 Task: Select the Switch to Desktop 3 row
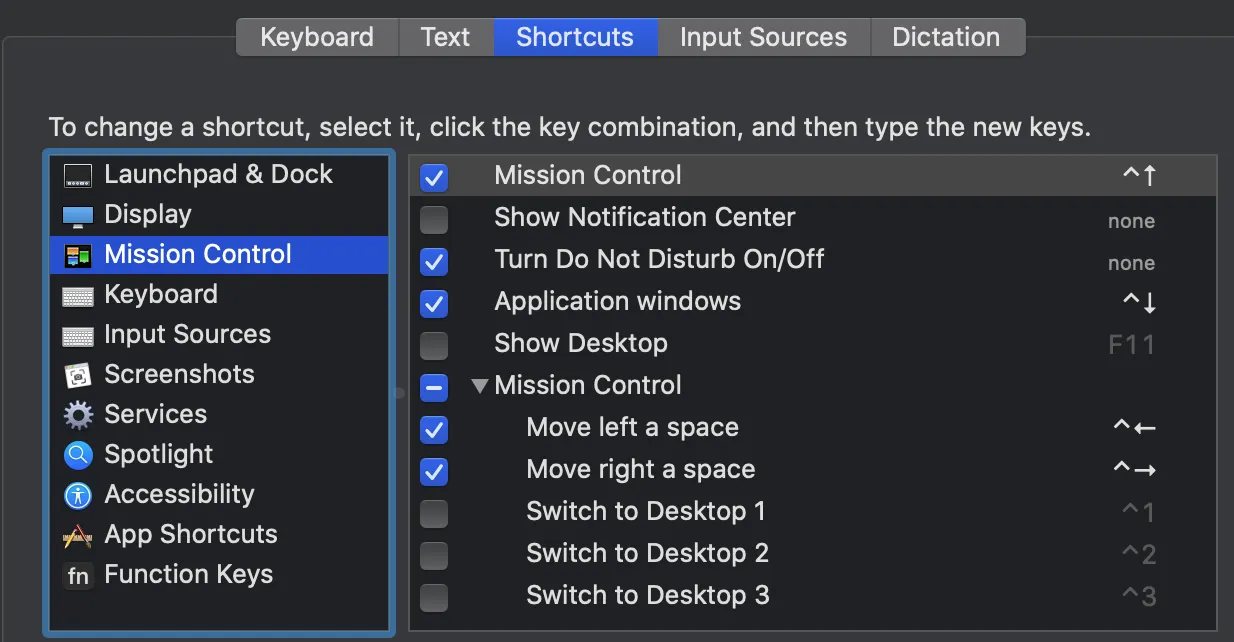(x=647, y=595)
